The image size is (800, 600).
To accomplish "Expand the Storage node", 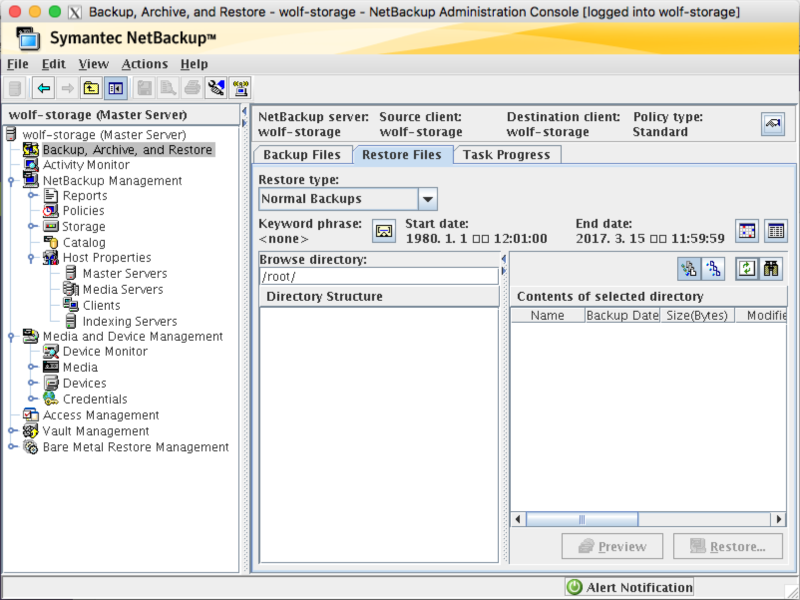I will [x=32, y=226].
